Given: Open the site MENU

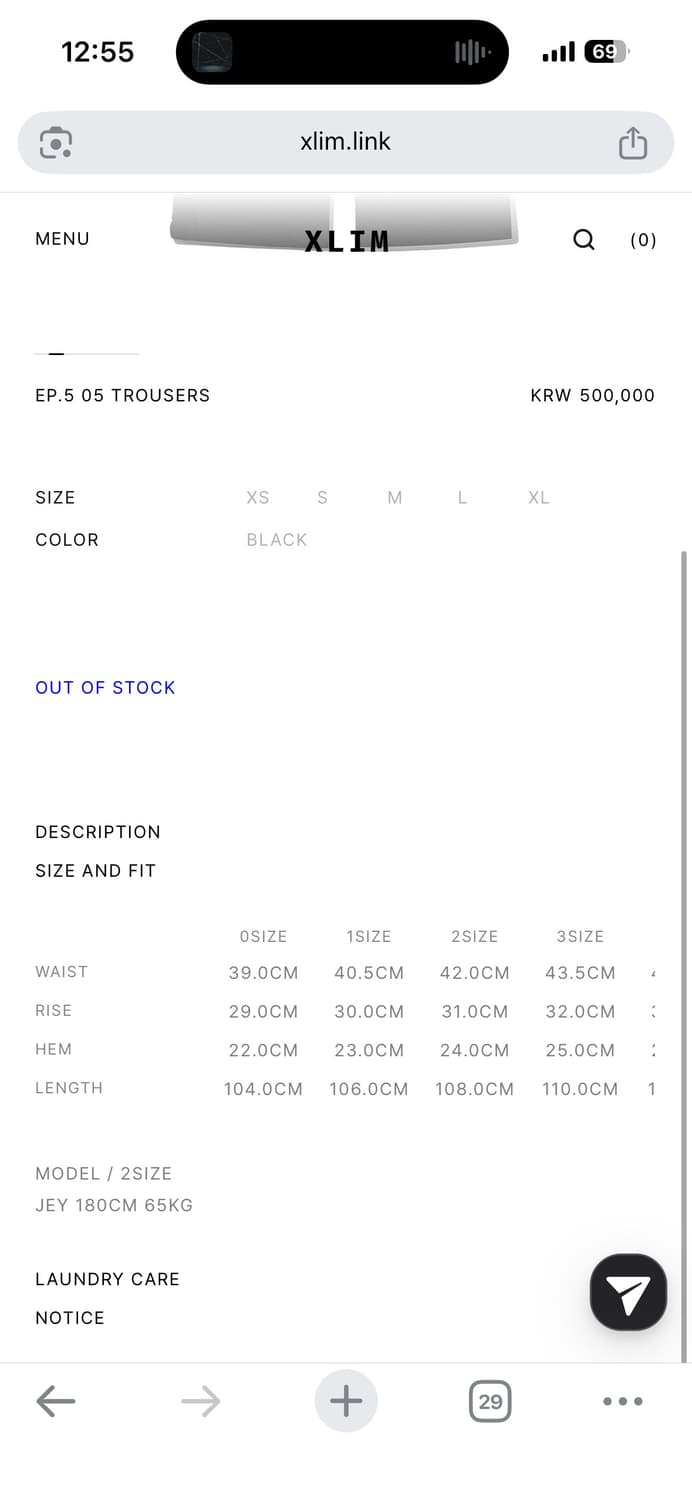Looking at the screenshot, I should point(62,239).
